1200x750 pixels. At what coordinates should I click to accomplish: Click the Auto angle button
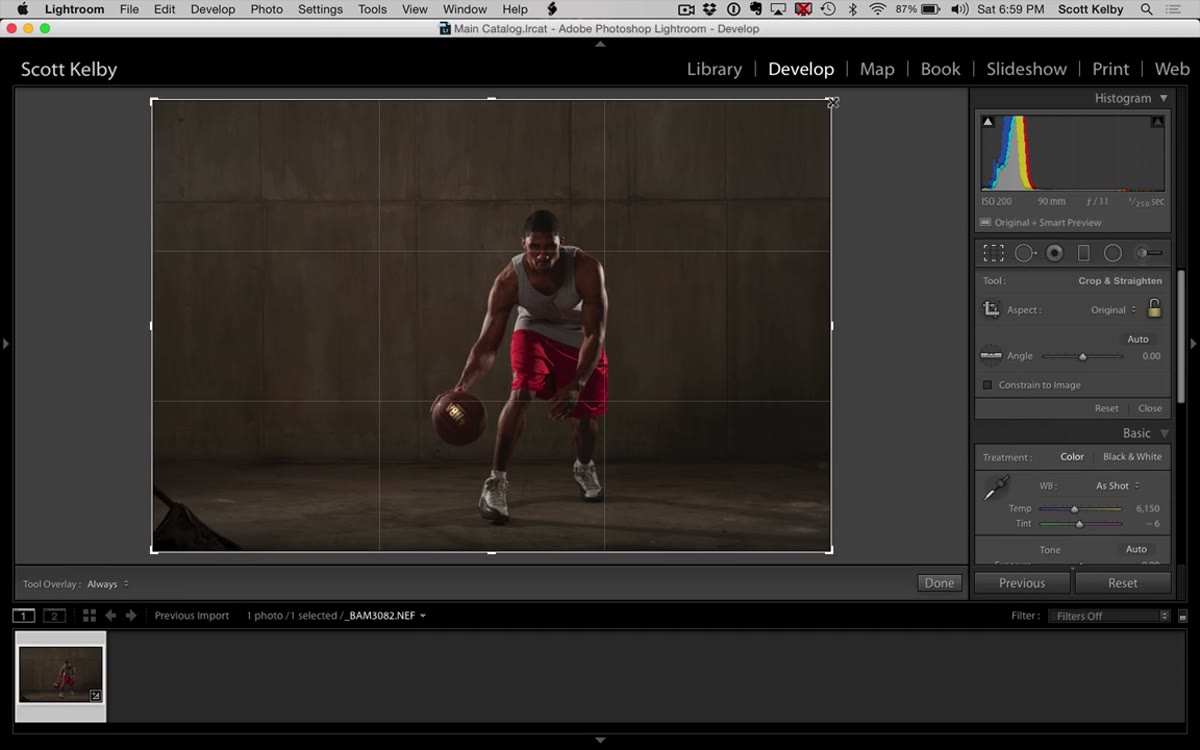pyautogui.click(x=1138, y=339)
